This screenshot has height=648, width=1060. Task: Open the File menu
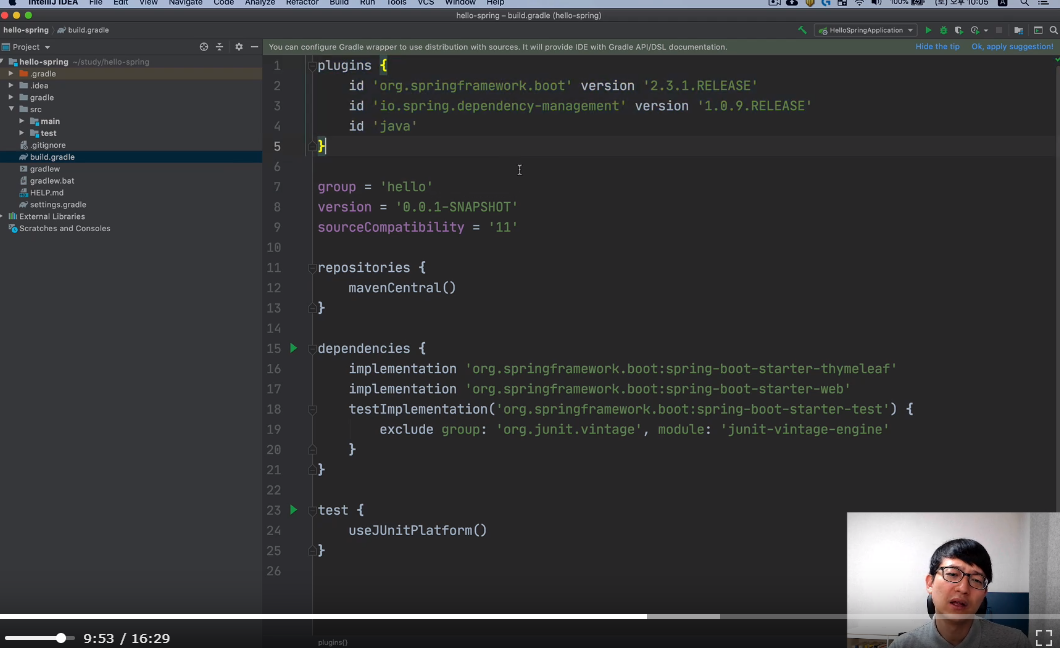[x=95, y=3]
